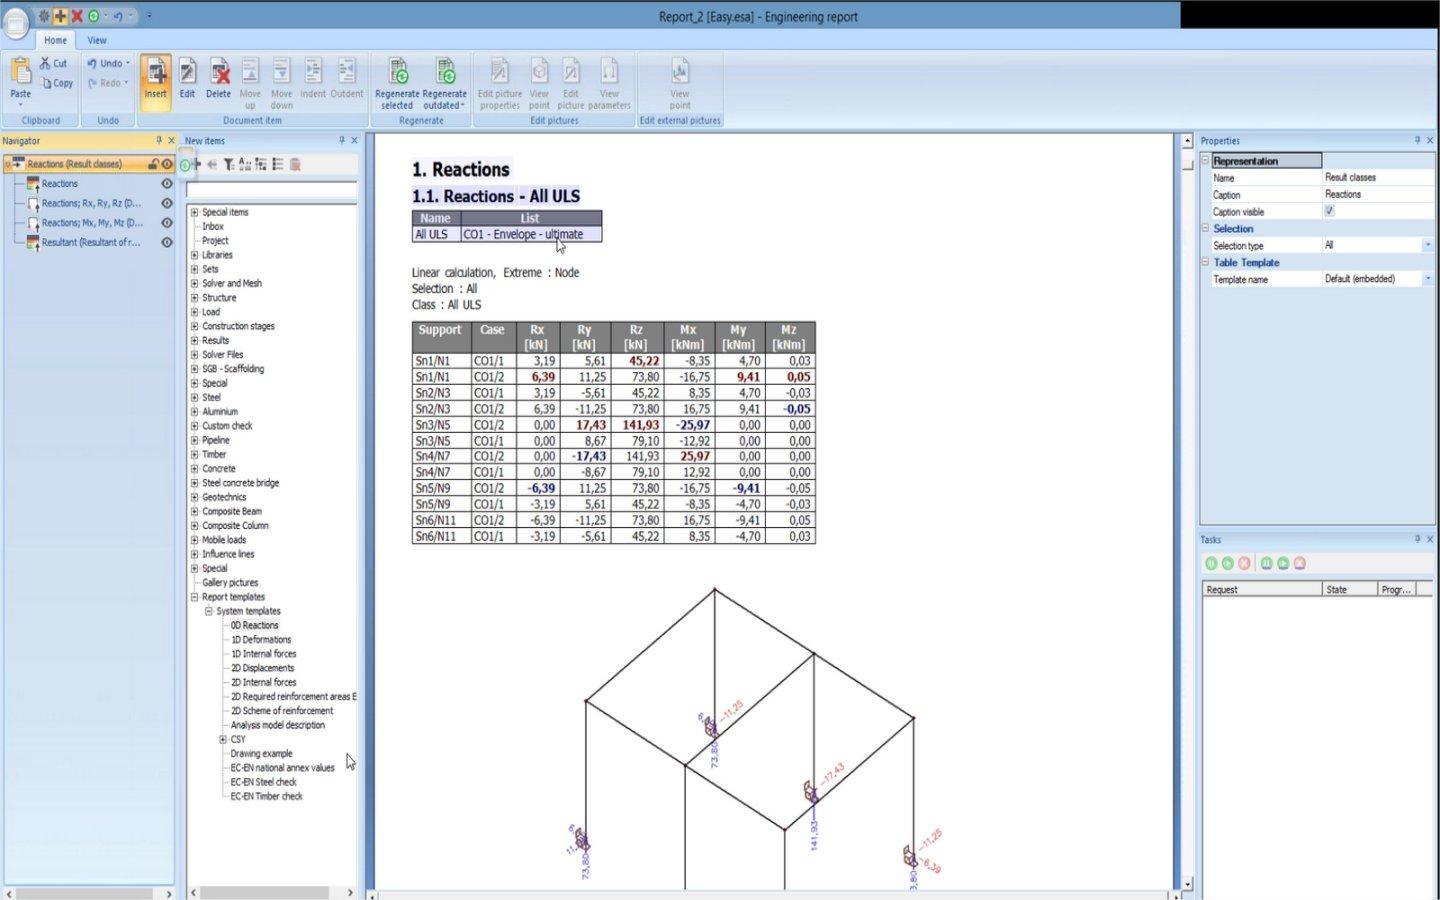Expand the CSY node under System templates
Image resolution: width=1440 pixels, height=900 pixels.
coord(222,739)
